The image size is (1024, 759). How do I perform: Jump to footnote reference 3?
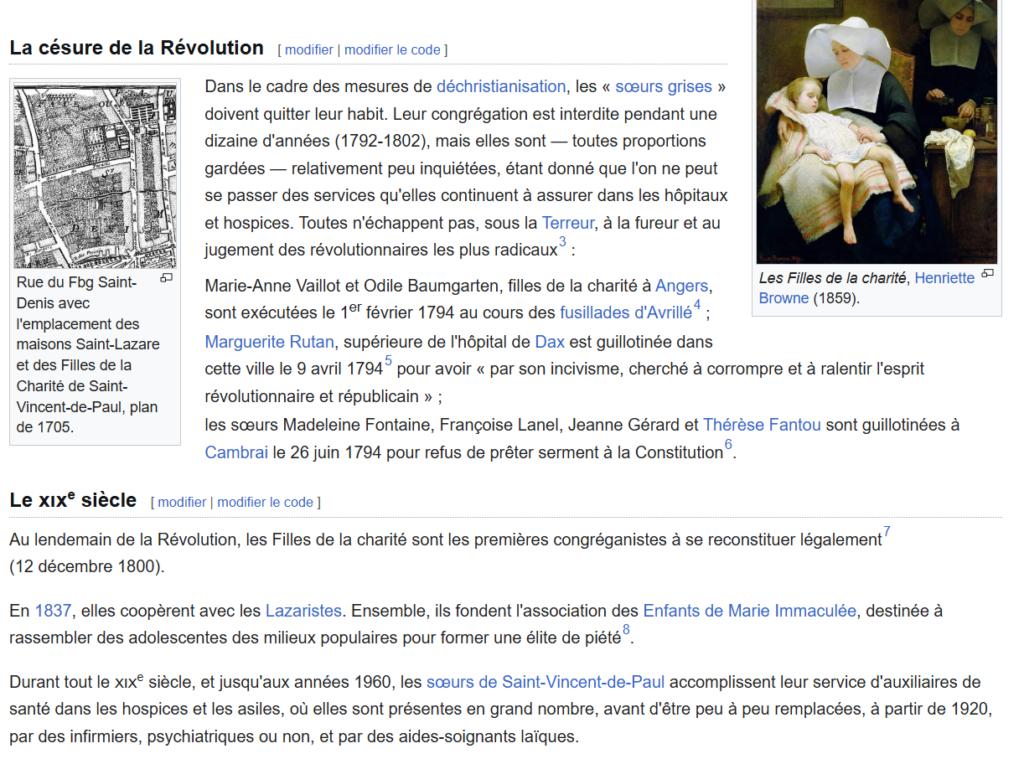562,243
